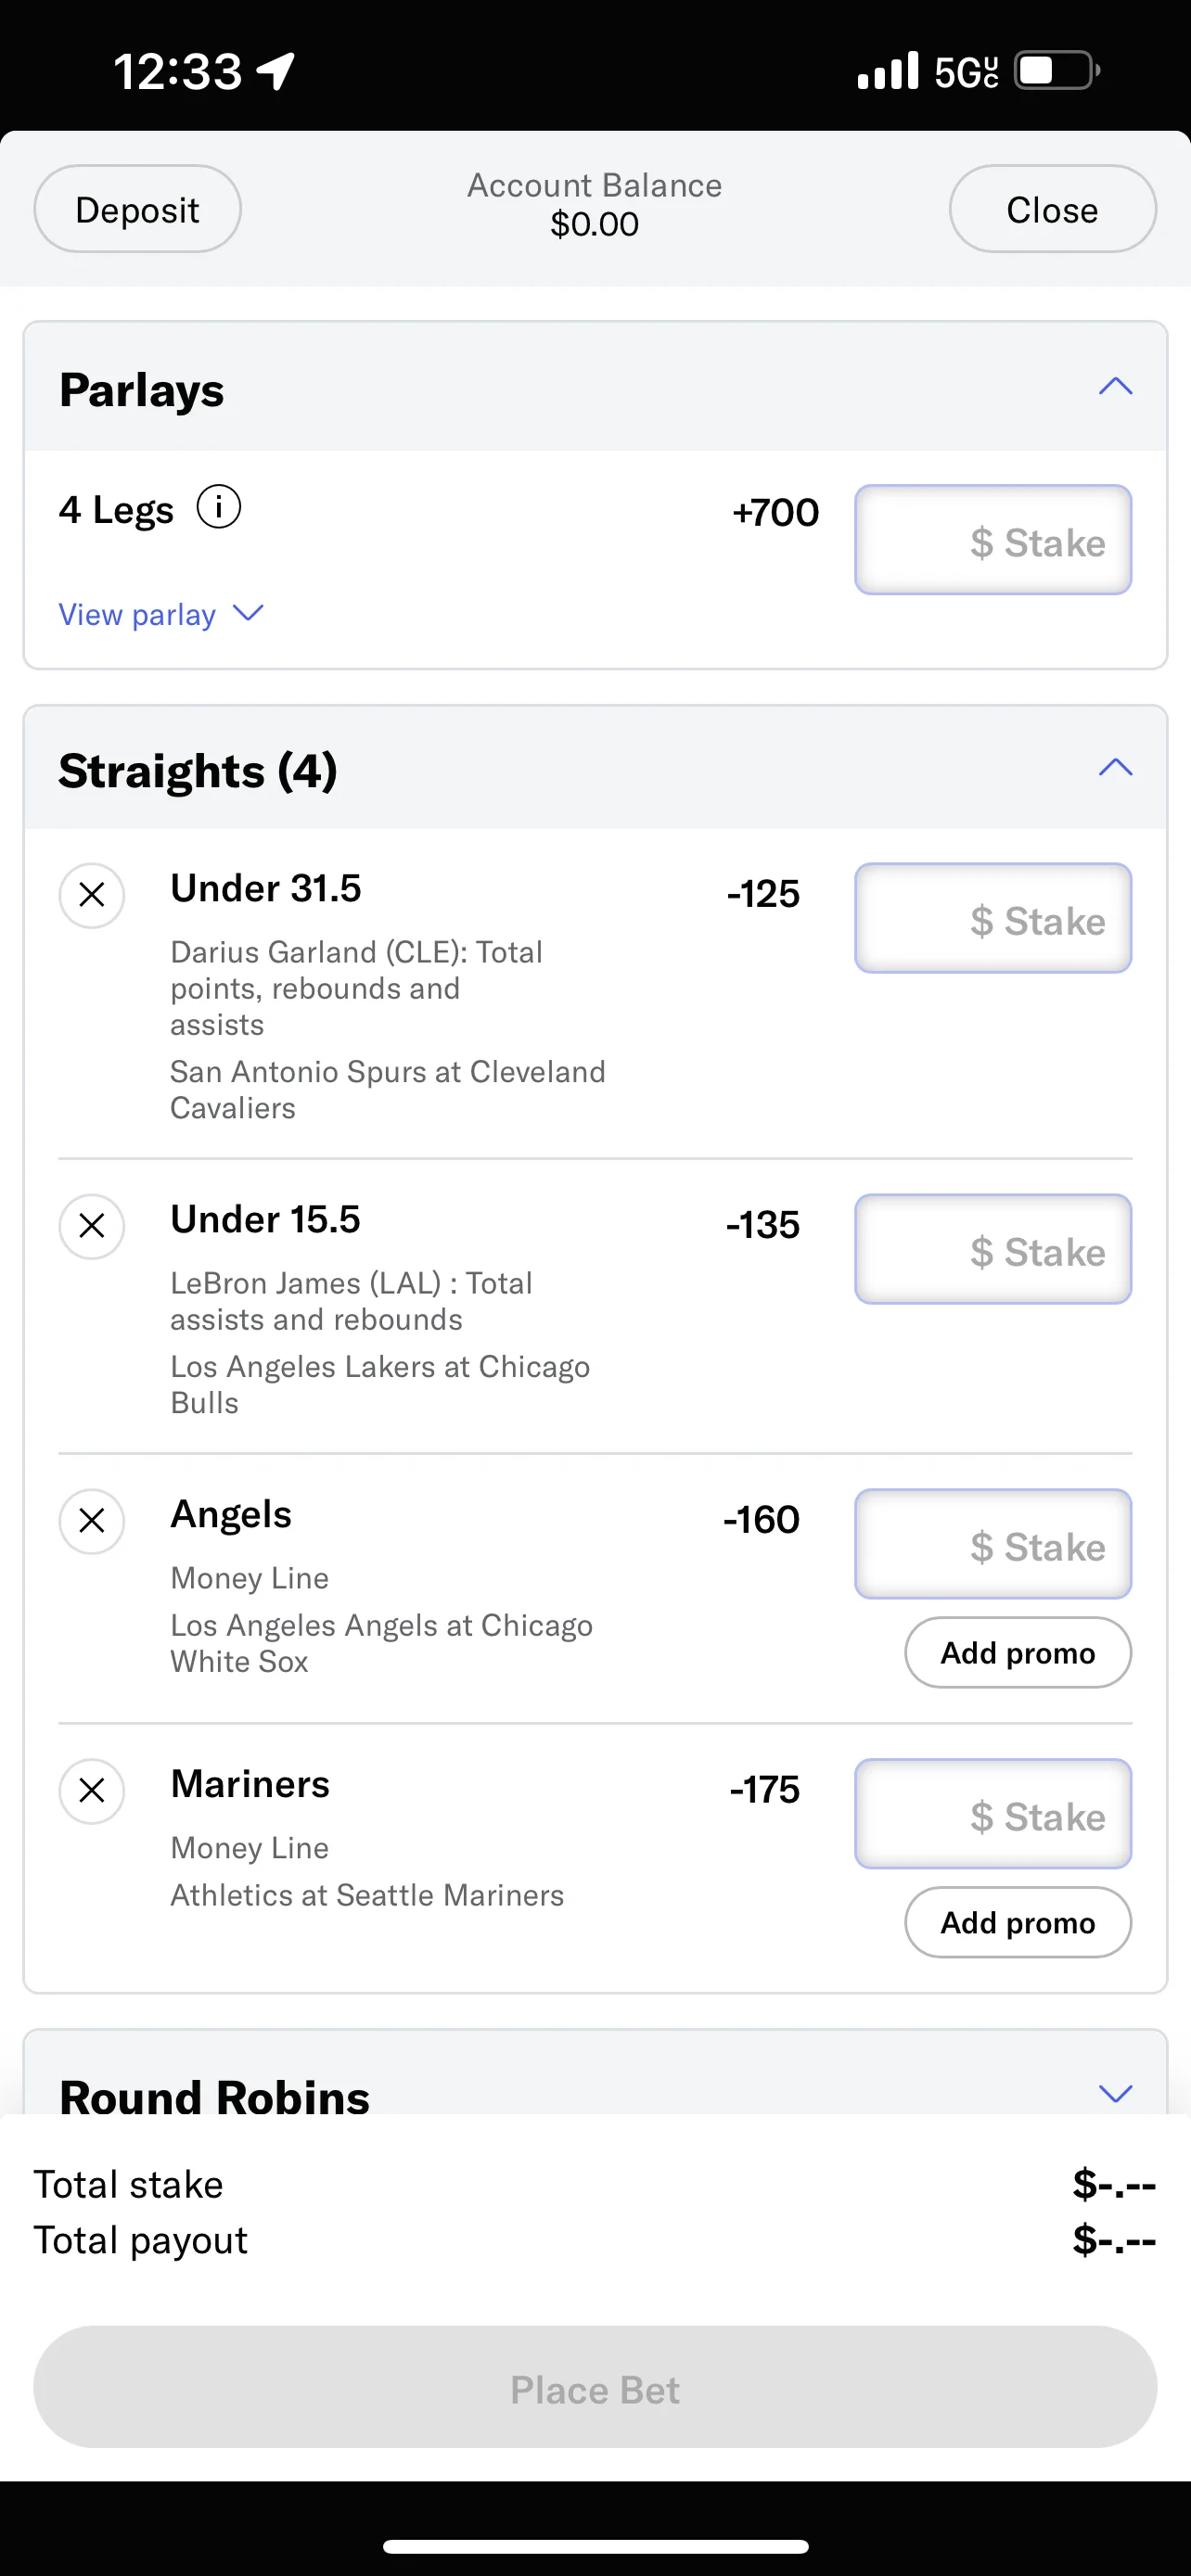The width and height of the screenshot is (1191, 2576).
Task: Collapse the Parlays section
Action: [x=1115, y=387]
